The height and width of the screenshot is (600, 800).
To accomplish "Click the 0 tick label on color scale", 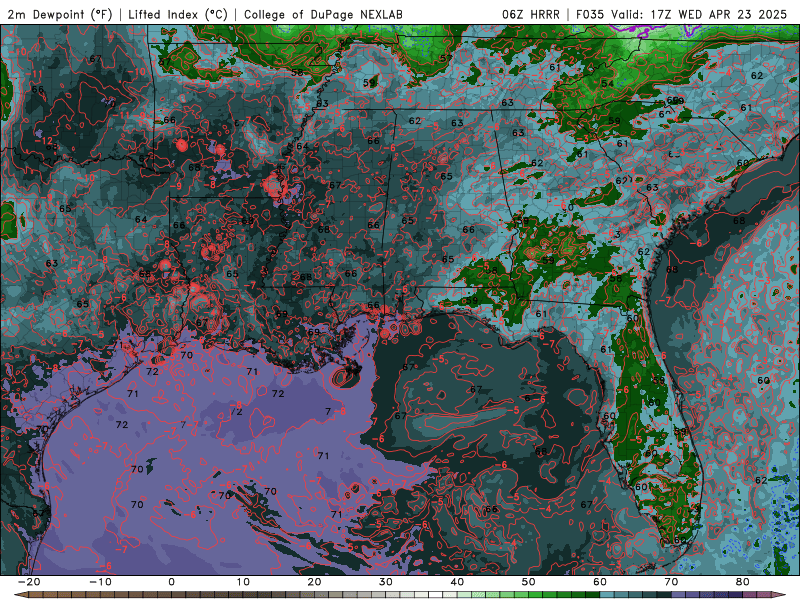I will click(x=171, y=582).
